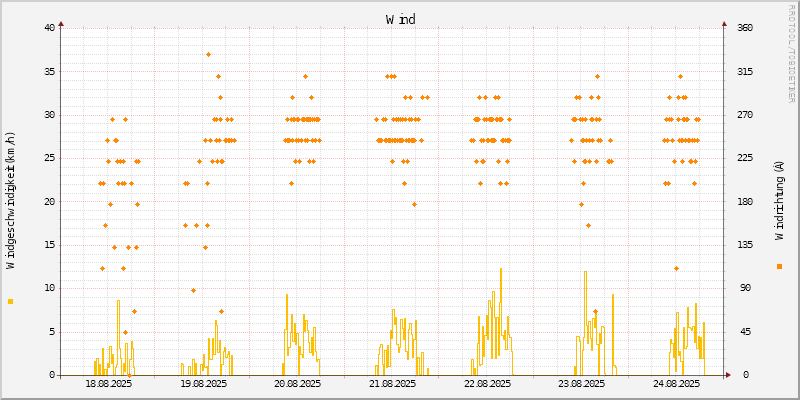Select the 19.08.2025 date label
Screen dimensions: 800x400
point(203,384)
